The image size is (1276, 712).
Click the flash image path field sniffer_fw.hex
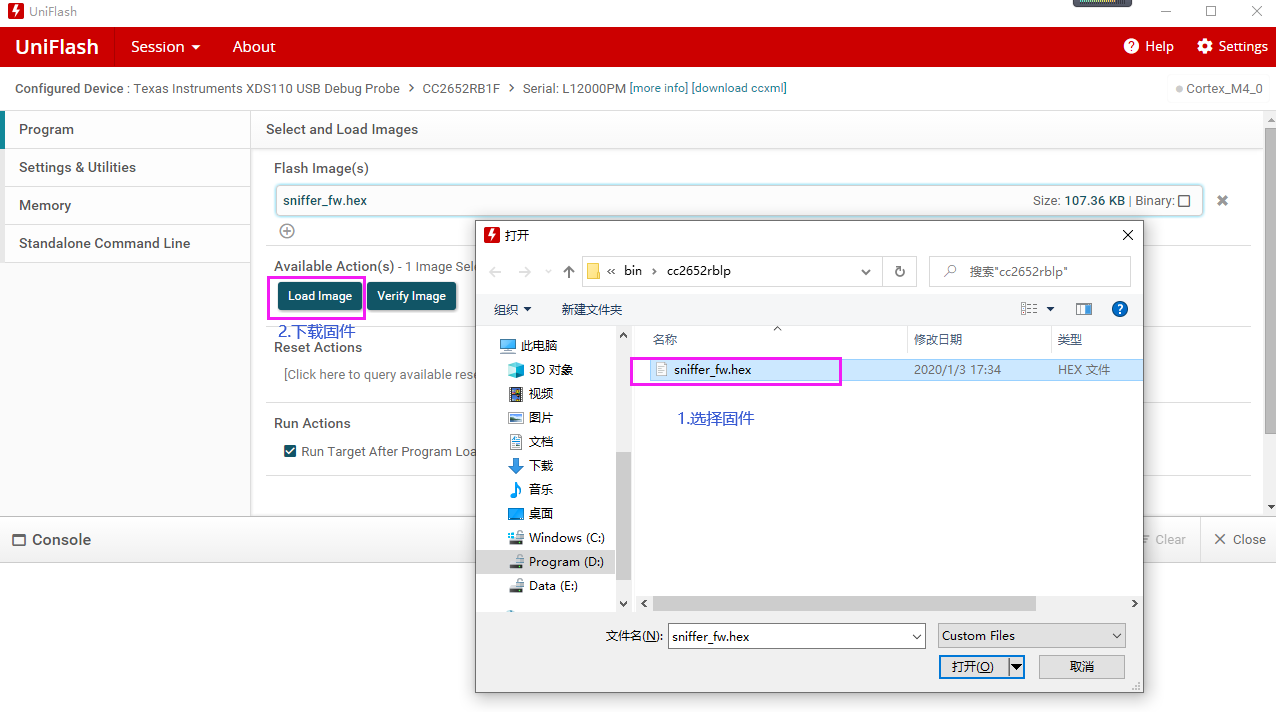[739, 201]
